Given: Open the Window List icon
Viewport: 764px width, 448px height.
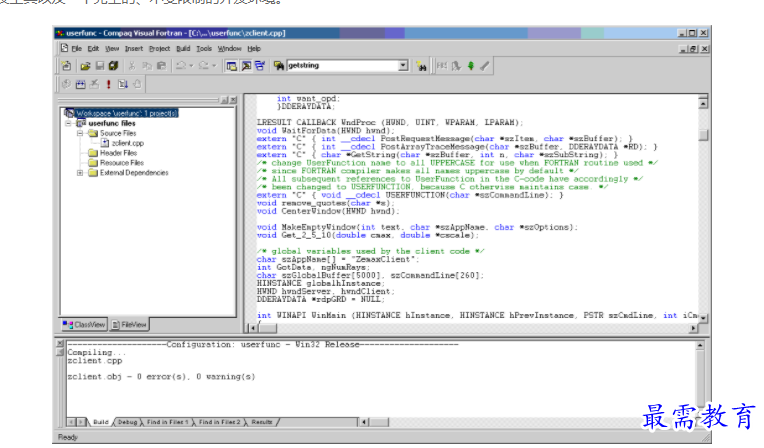Looking at the screenshot, I should 260,66.
